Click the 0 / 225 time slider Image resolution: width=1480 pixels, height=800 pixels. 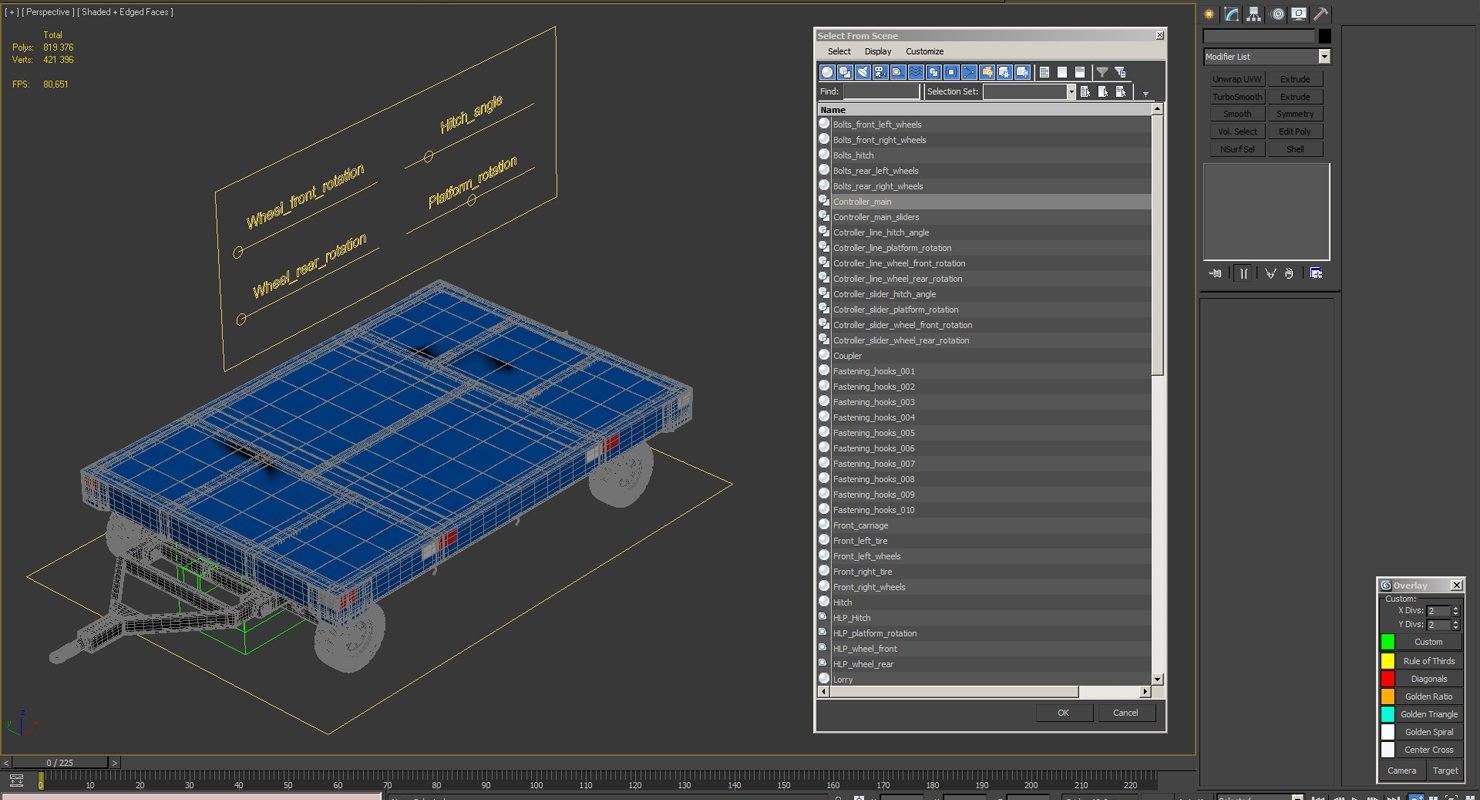pos(60,763)
